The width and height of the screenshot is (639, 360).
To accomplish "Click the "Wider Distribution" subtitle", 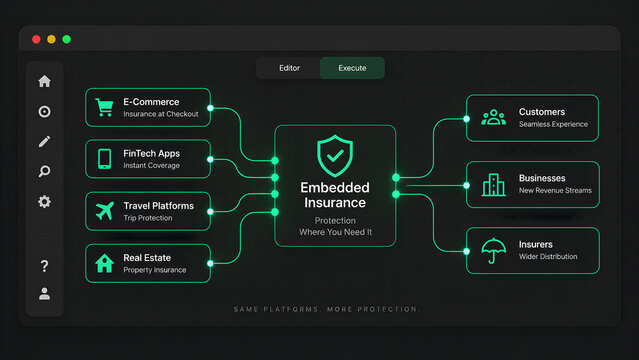I will pyautogui.click(x=548, y=256).
